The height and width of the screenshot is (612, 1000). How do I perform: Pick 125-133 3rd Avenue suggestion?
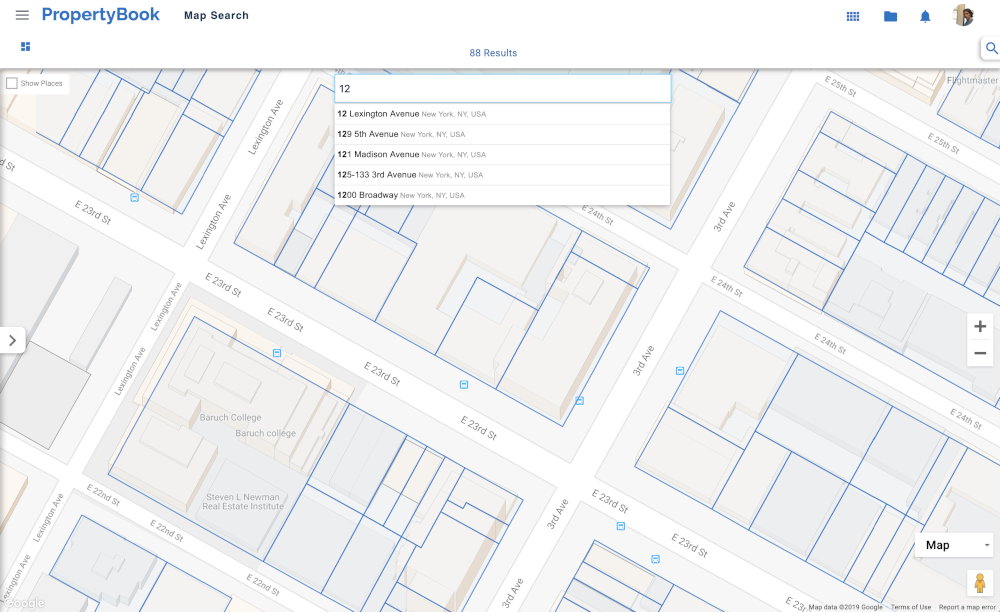click(x=503, y=175)
